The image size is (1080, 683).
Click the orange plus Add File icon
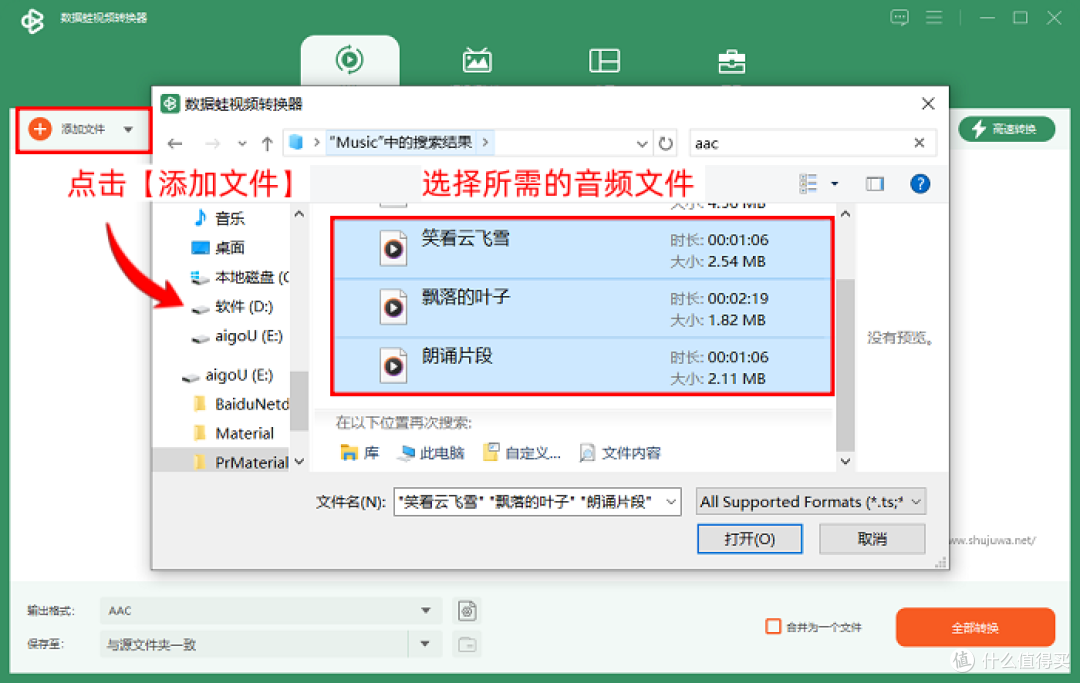[40, 129]
